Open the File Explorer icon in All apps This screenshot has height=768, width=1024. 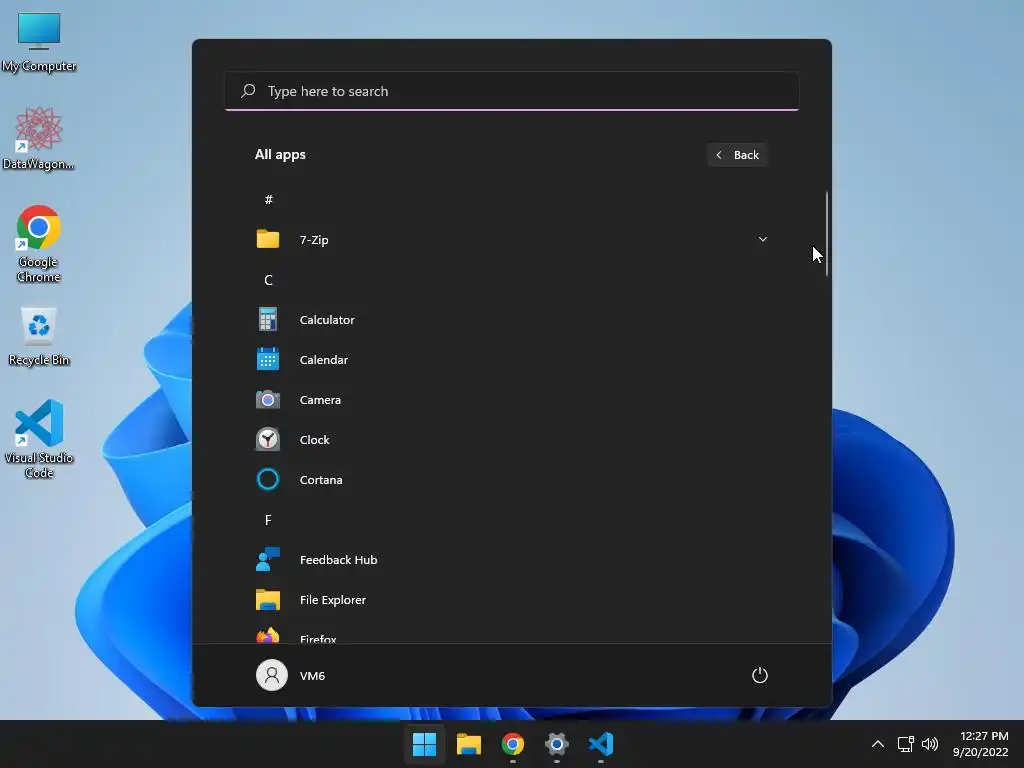click(268, 600)
